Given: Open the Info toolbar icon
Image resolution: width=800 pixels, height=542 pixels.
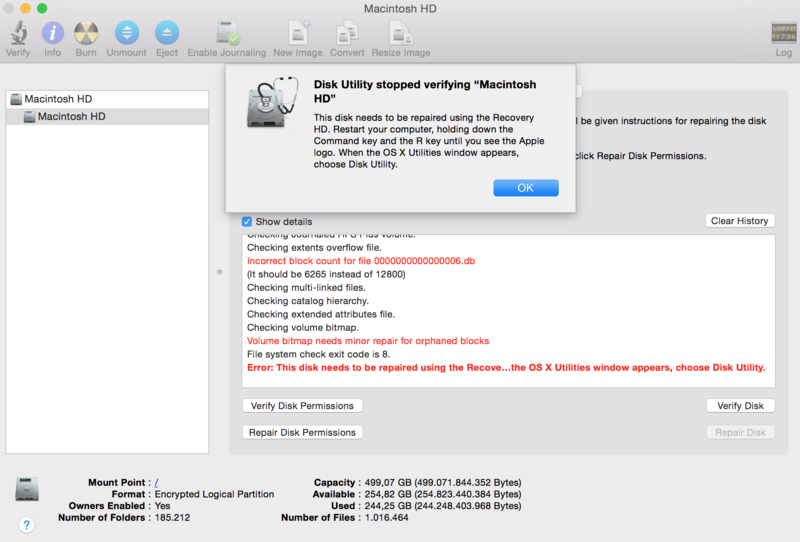Looking at the screenshot, I should (53, 33).
